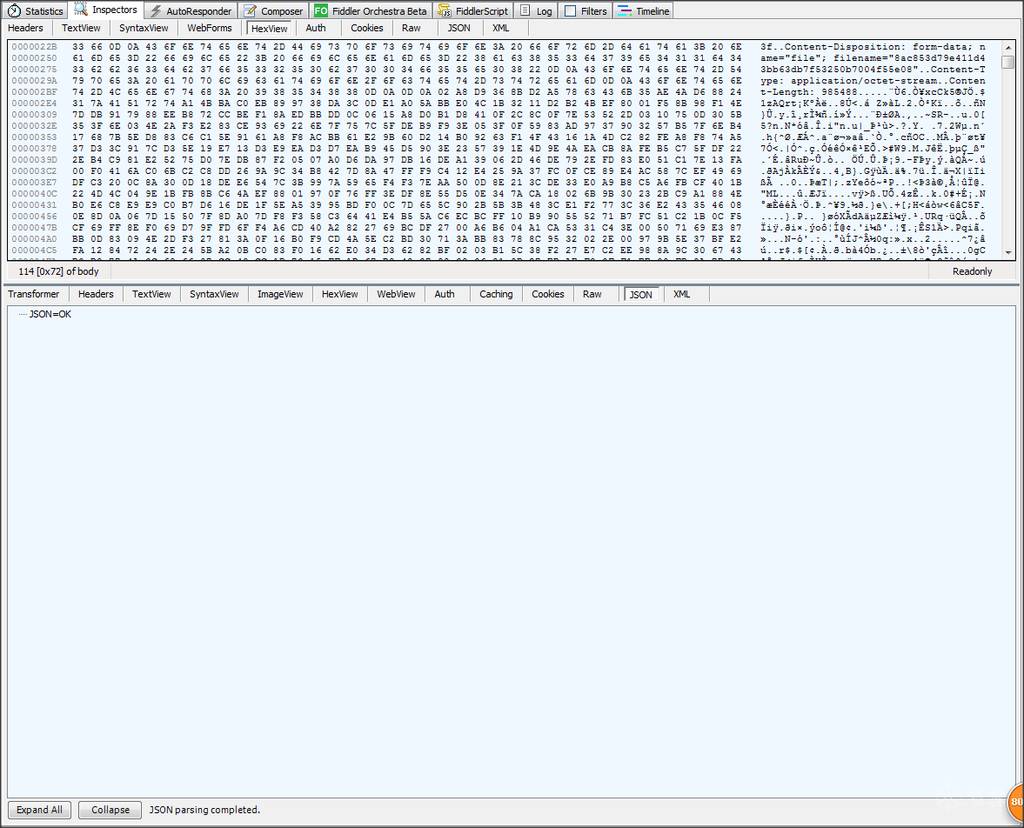
Task: Open response Auth tab
Action: coord(444,294)
